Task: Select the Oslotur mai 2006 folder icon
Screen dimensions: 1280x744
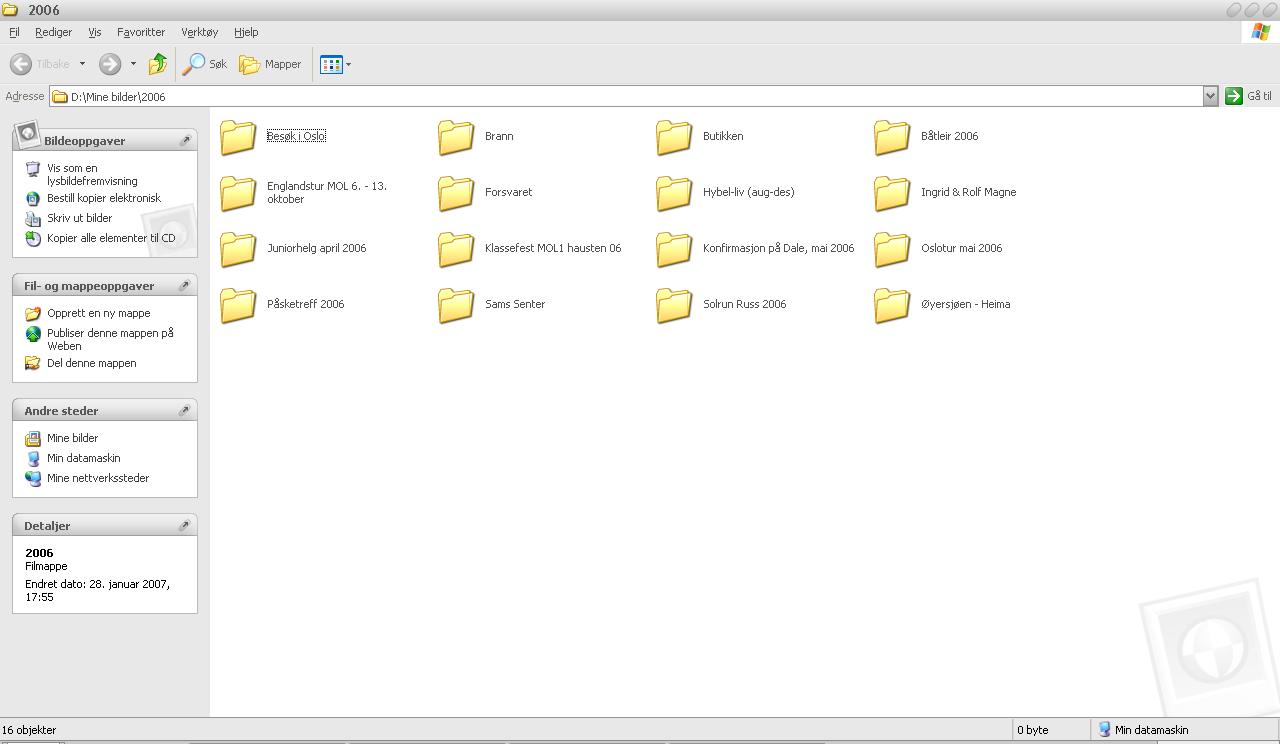Action: point(892,249)
